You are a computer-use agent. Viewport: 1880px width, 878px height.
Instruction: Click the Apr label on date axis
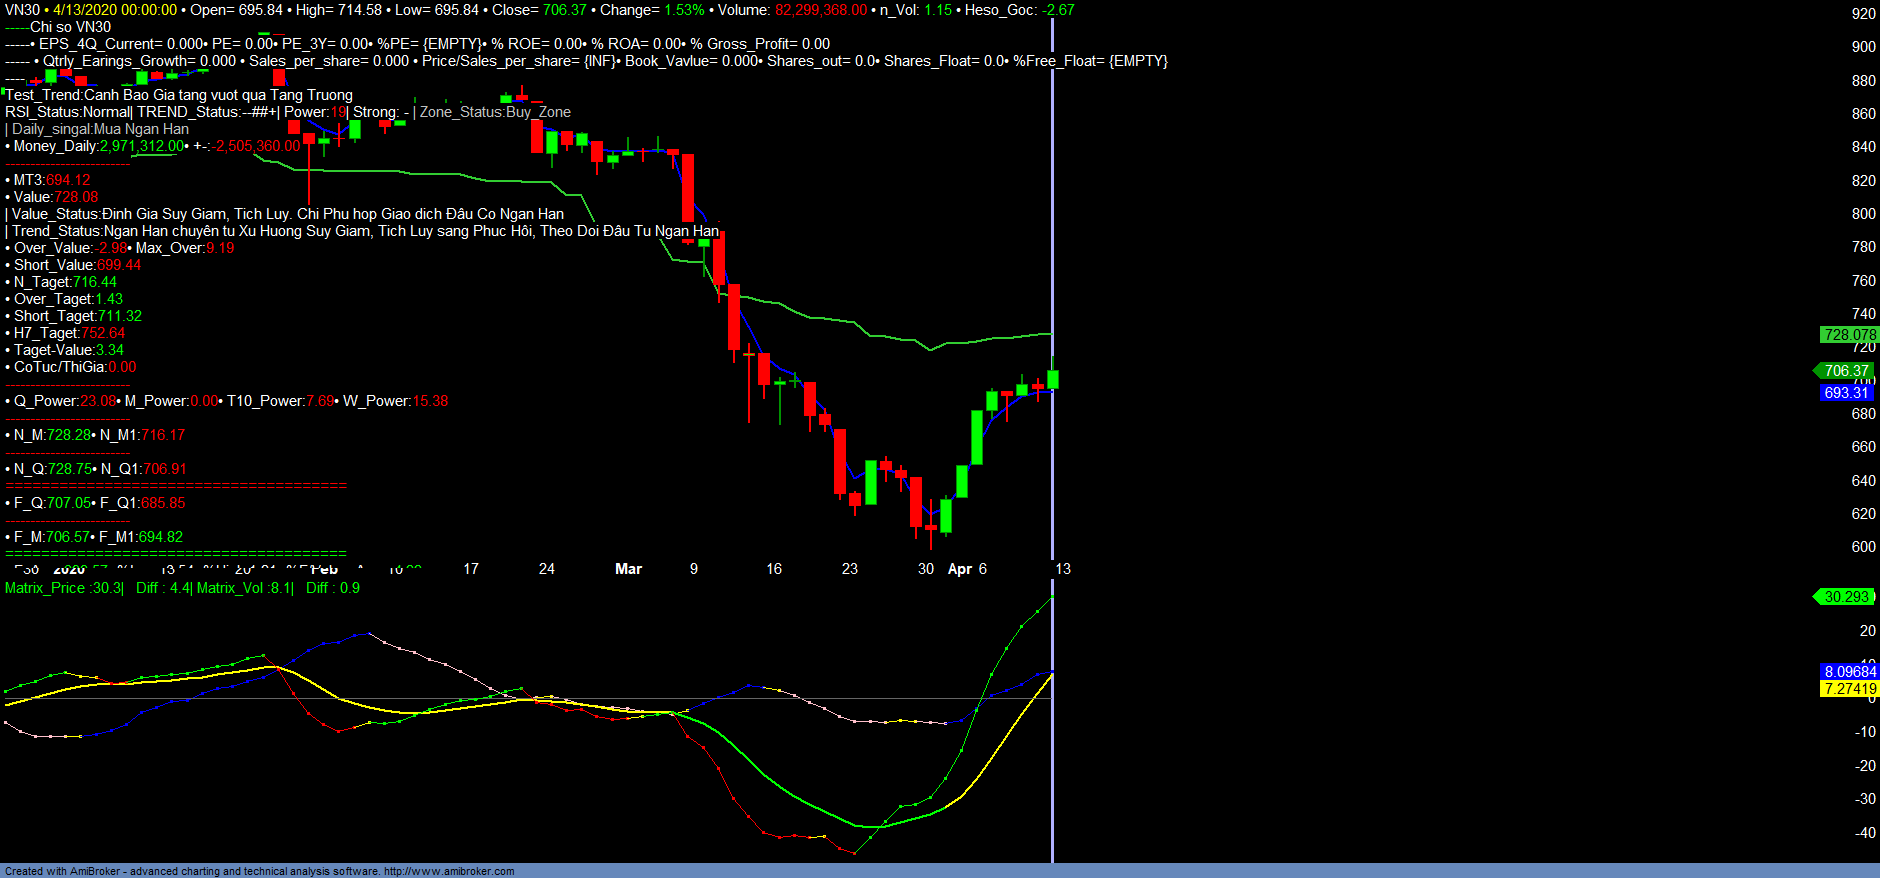click(x=959, y=569)
